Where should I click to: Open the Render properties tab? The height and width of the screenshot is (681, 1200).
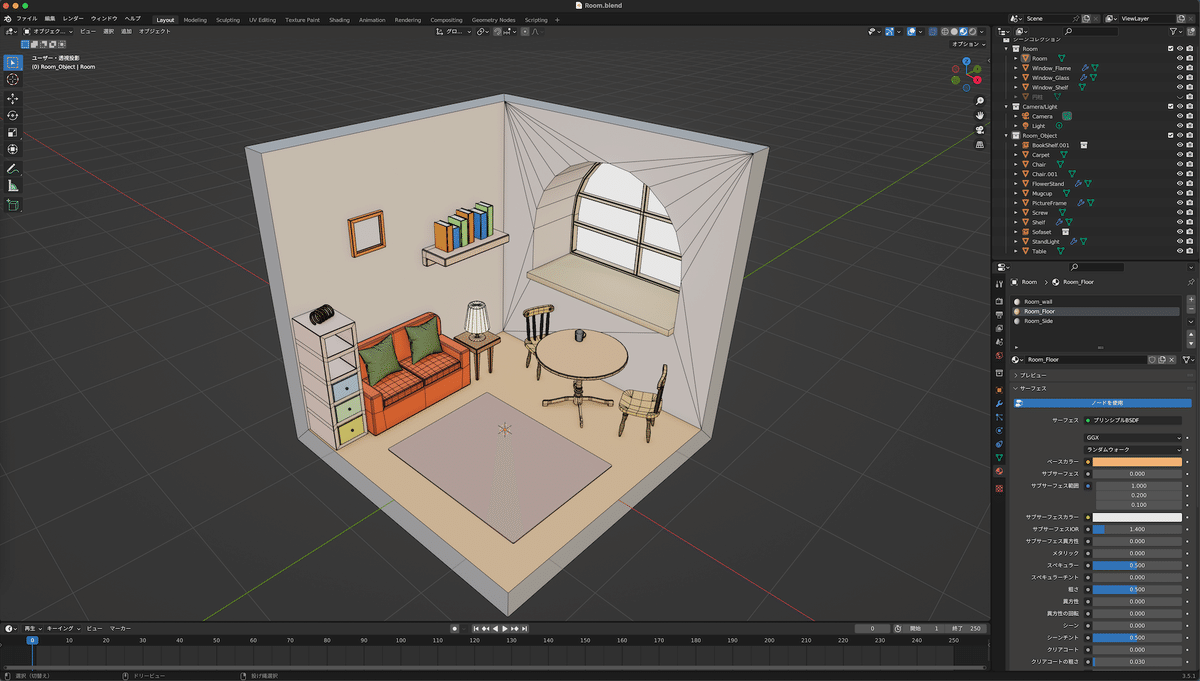tap(999, 300)
